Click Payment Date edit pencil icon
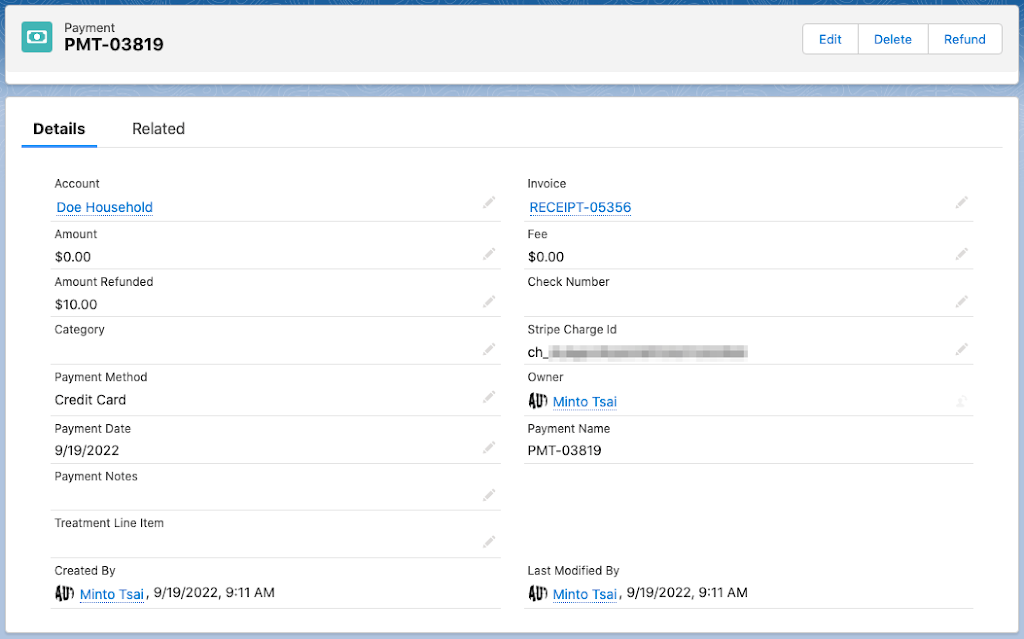 pyautogui.click(x=489, y=447)
